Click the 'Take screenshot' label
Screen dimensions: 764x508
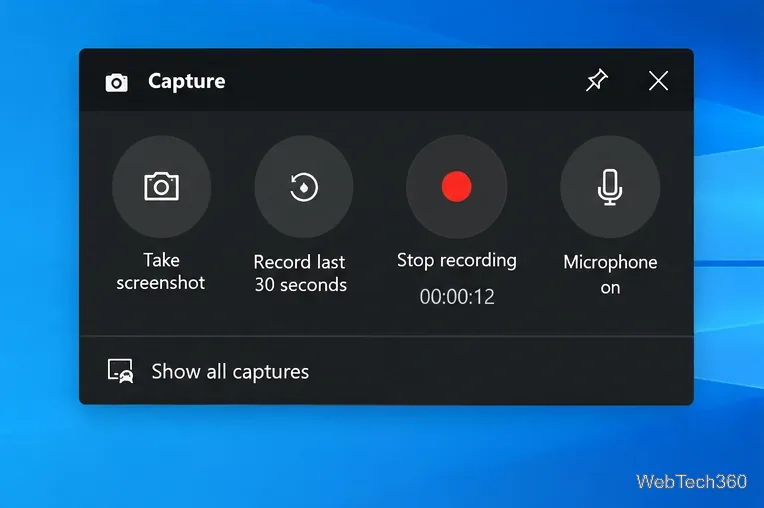pos(161,271)
